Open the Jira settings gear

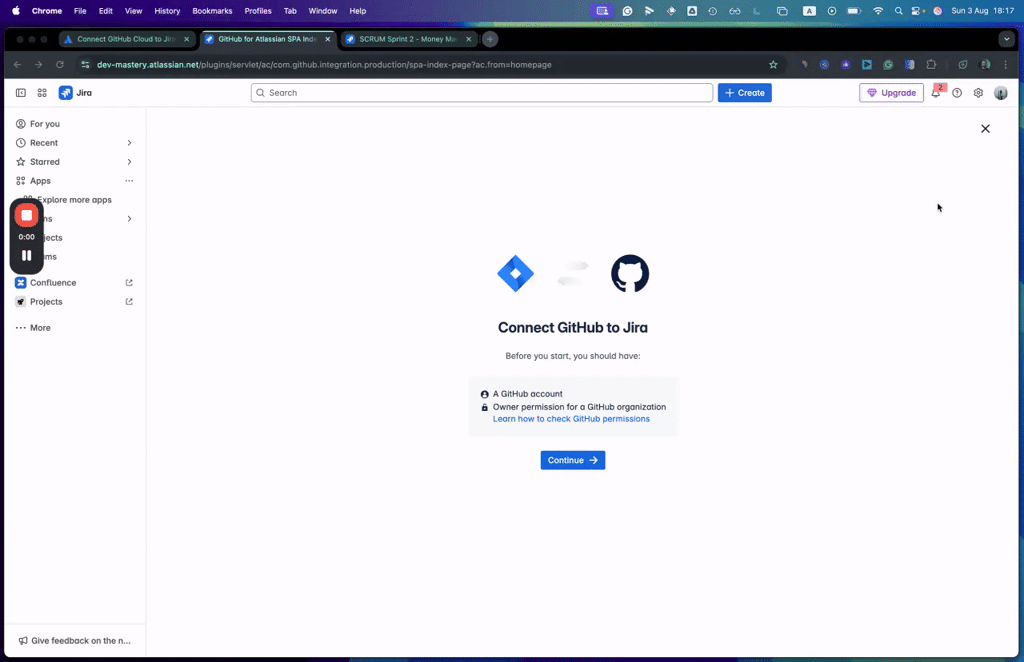tap(978, 93)
